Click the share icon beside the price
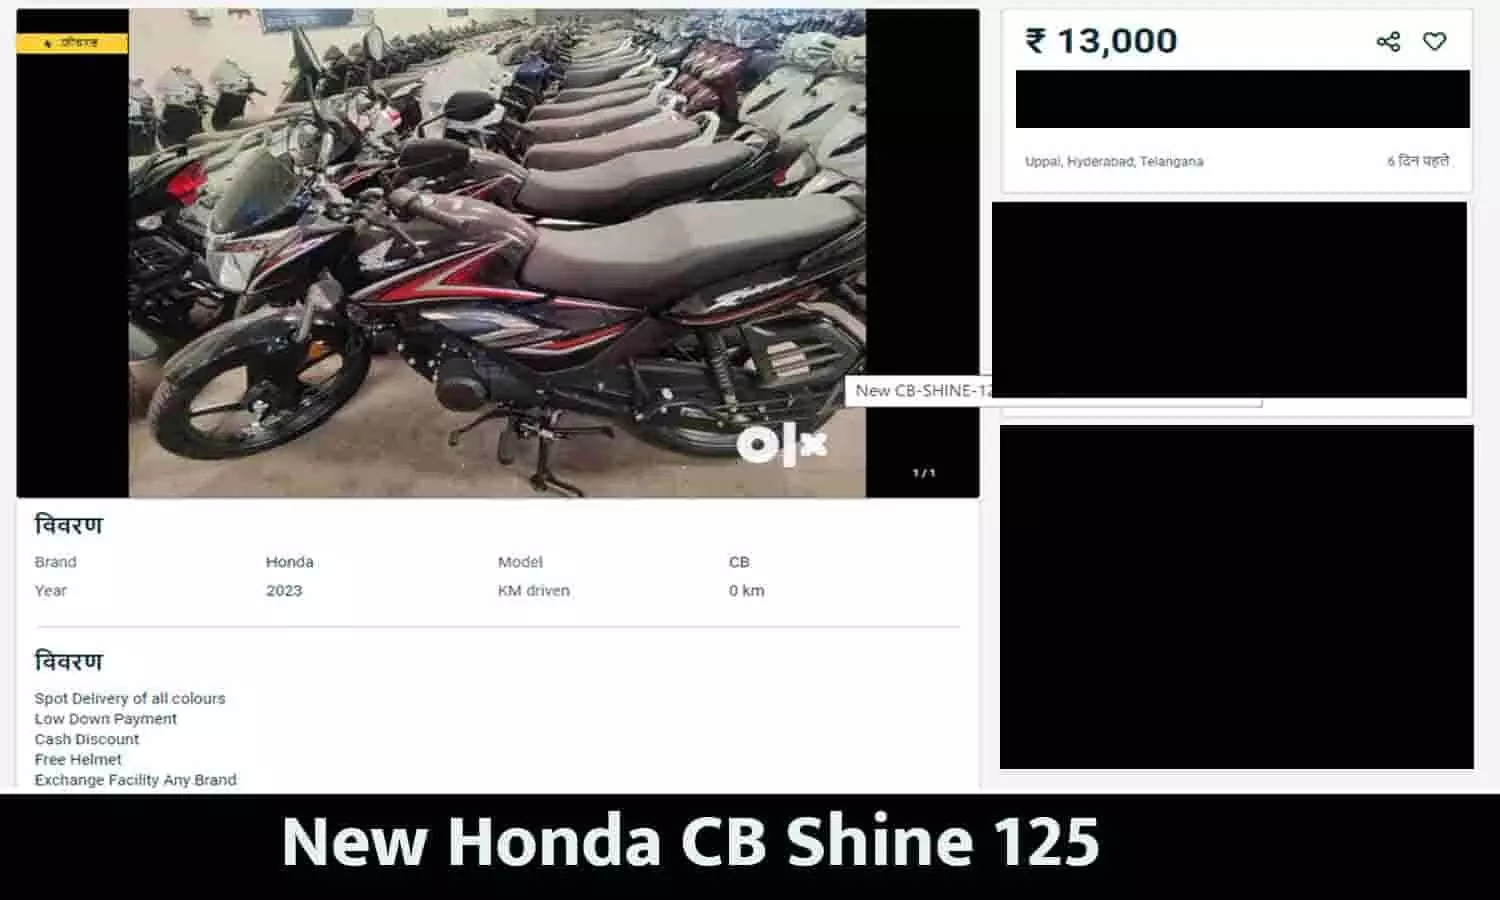Image resolution: width=1500 pixels, height=900 pixels. click(1388, 41)
